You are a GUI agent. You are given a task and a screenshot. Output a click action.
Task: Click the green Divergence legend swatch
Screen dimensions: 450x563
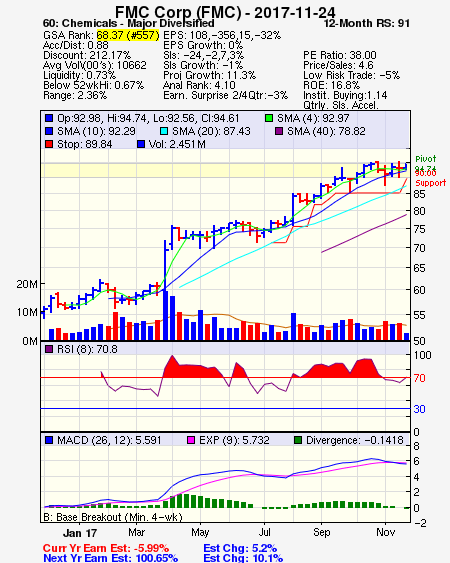click(298, 440)
